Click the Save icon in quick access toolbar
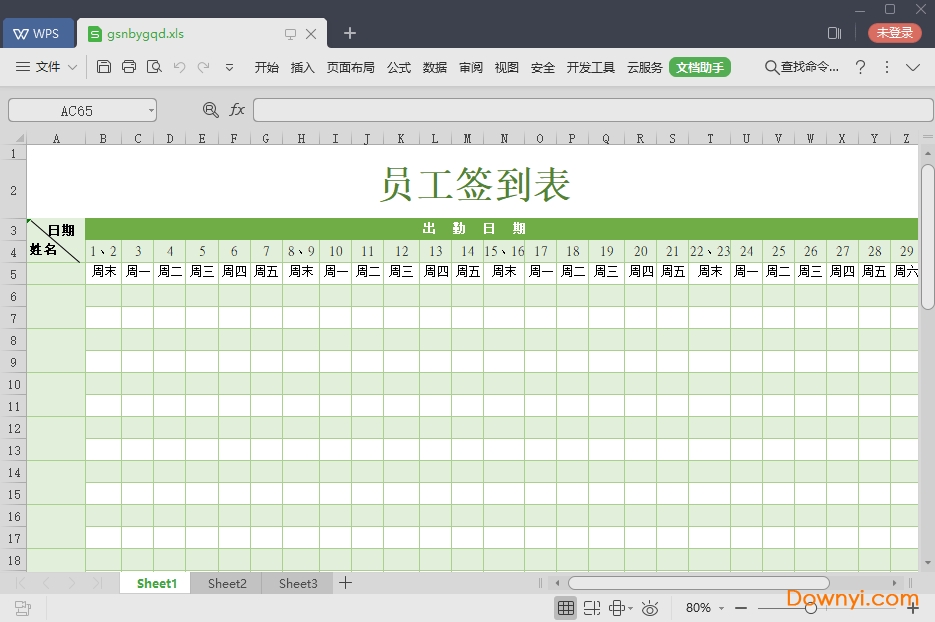The height and width of the screenshot is (622, 935). click(104, 67)
